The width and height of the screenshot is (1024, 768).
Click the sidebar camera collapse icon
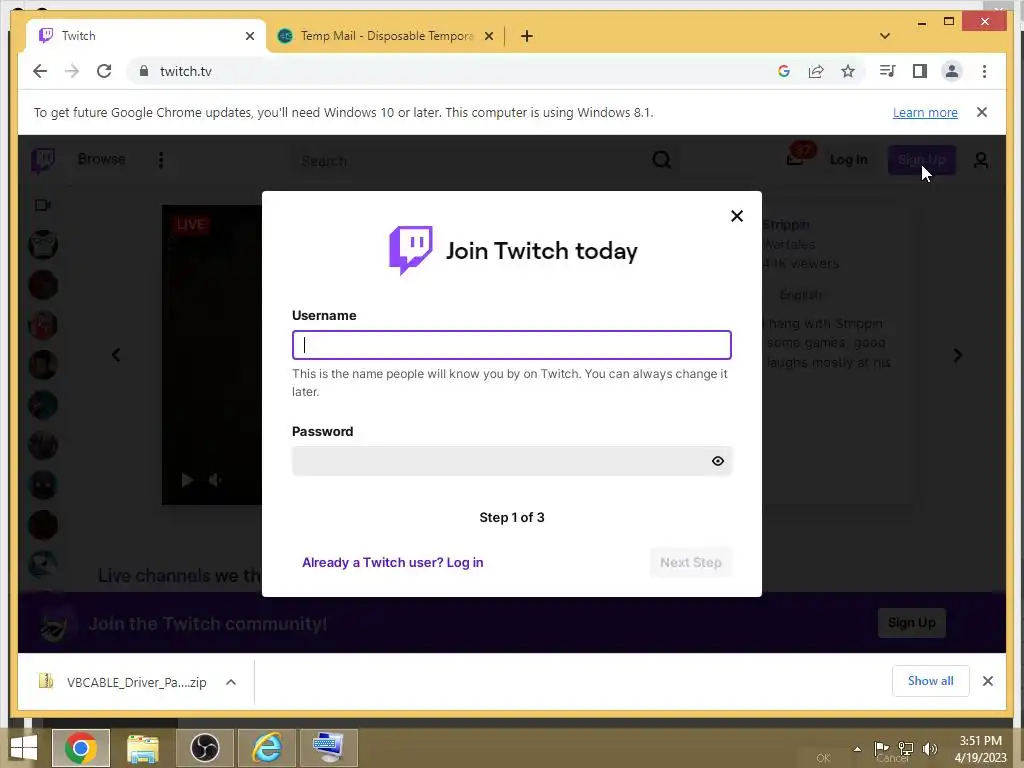[42, 205]
